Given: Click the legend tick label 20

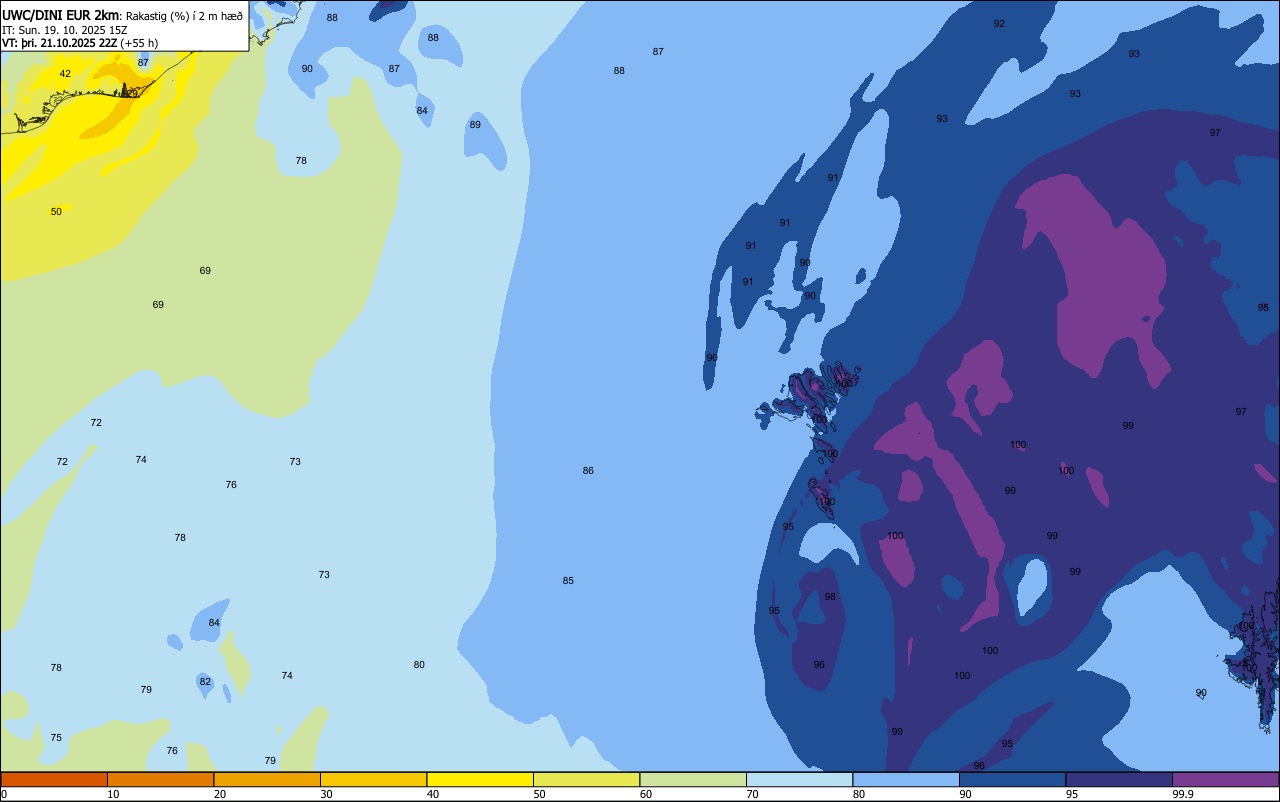Looking at the screenshot, I should coord(219,794).
